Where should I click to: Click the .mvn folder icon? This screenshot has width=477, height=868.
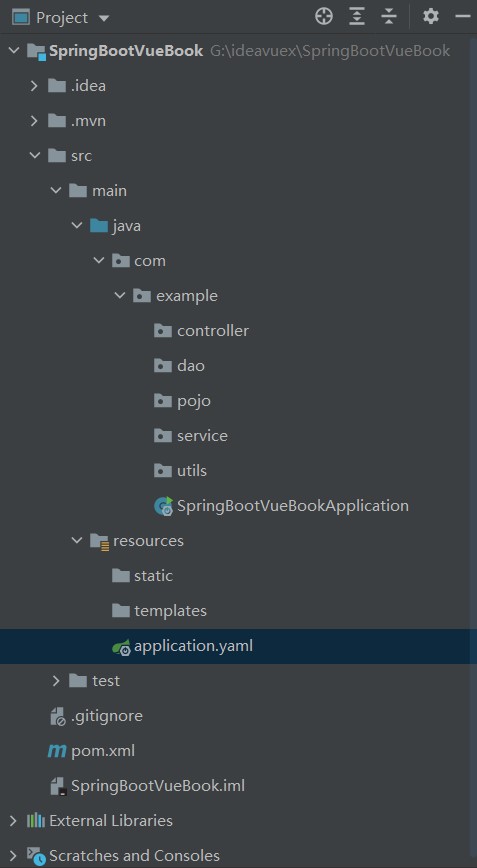(57, 121)
